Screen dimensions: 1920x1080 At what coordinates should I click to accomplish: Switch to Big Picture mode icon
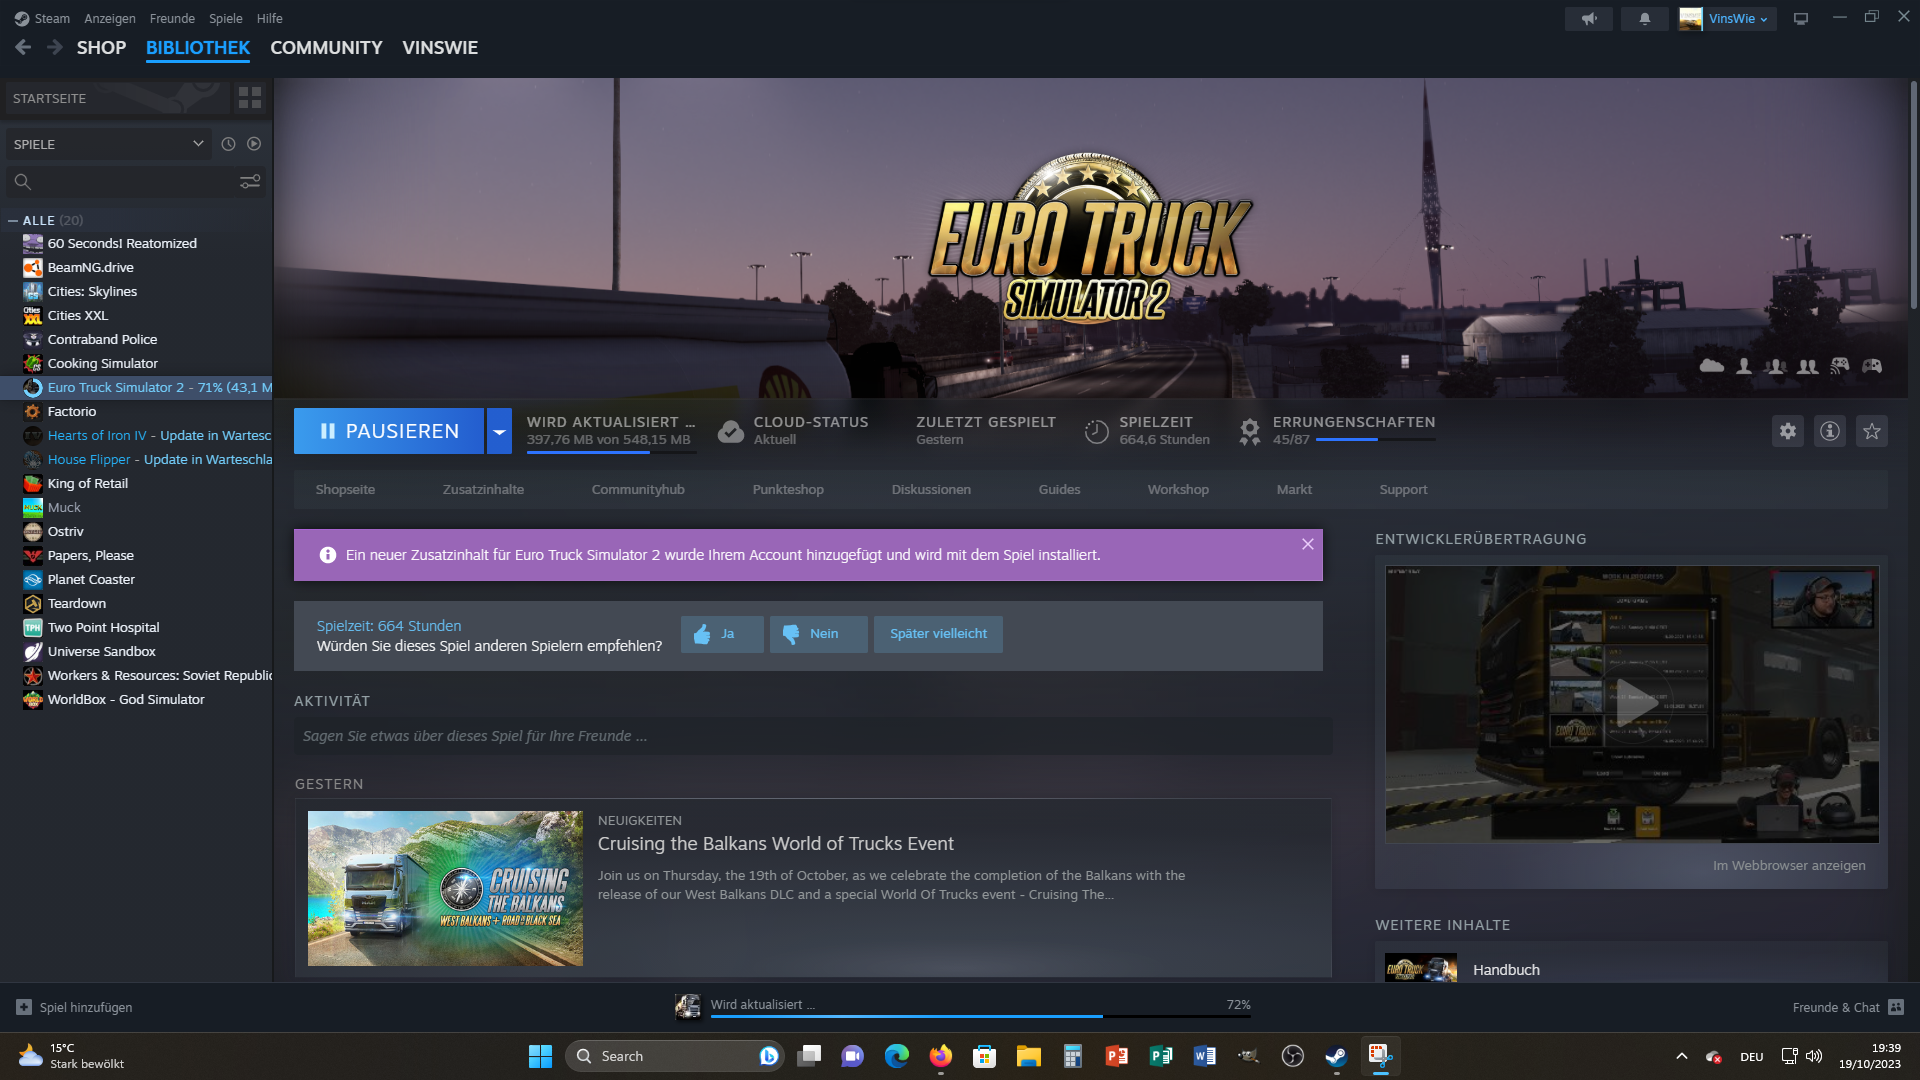coord(1801,19)
